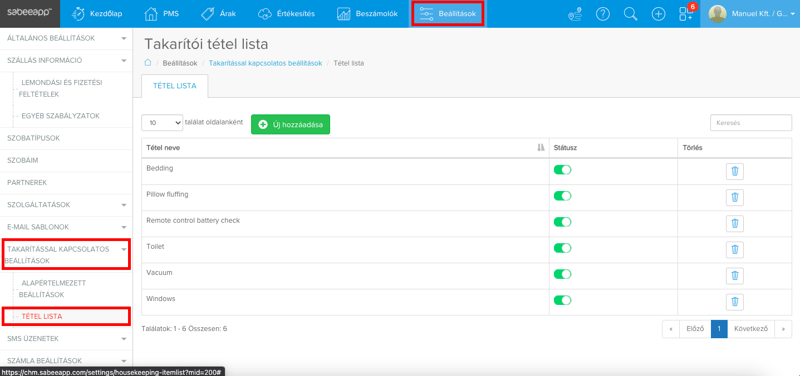Open the Kezdőlap dashboard menu

[97, 14]
